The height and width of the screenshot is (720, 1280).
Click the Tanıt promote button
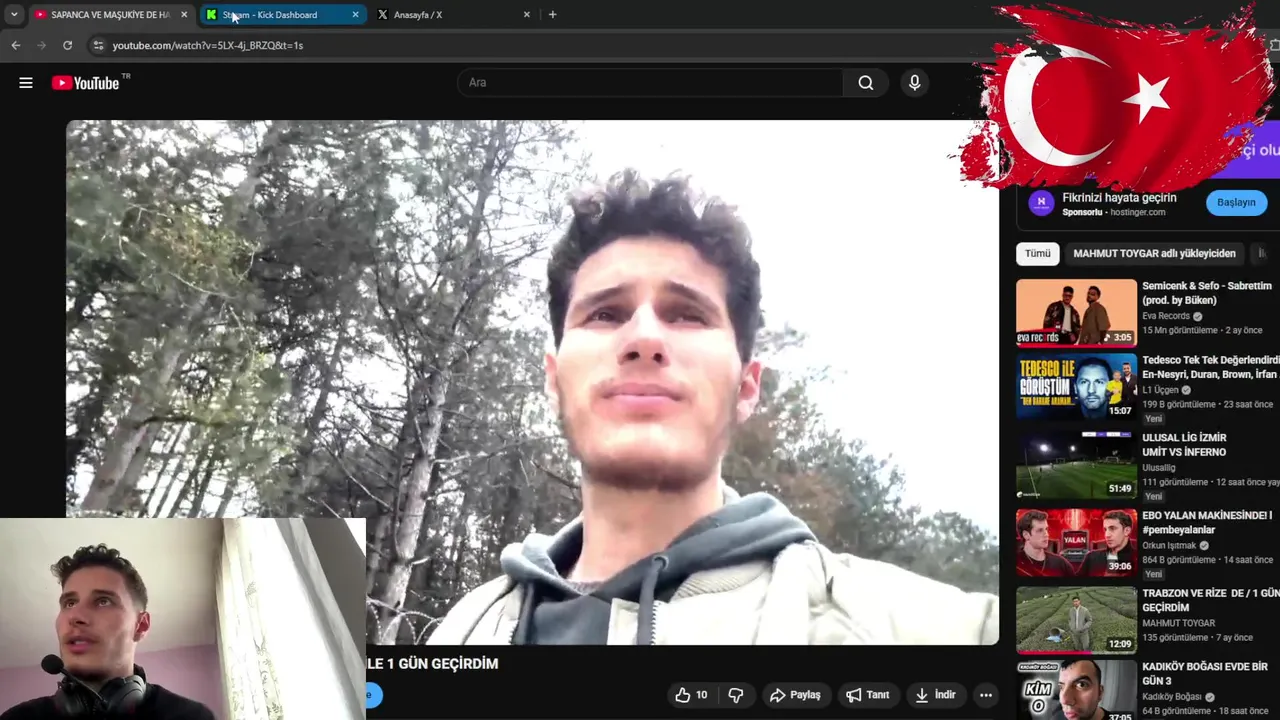coord(867,695)
